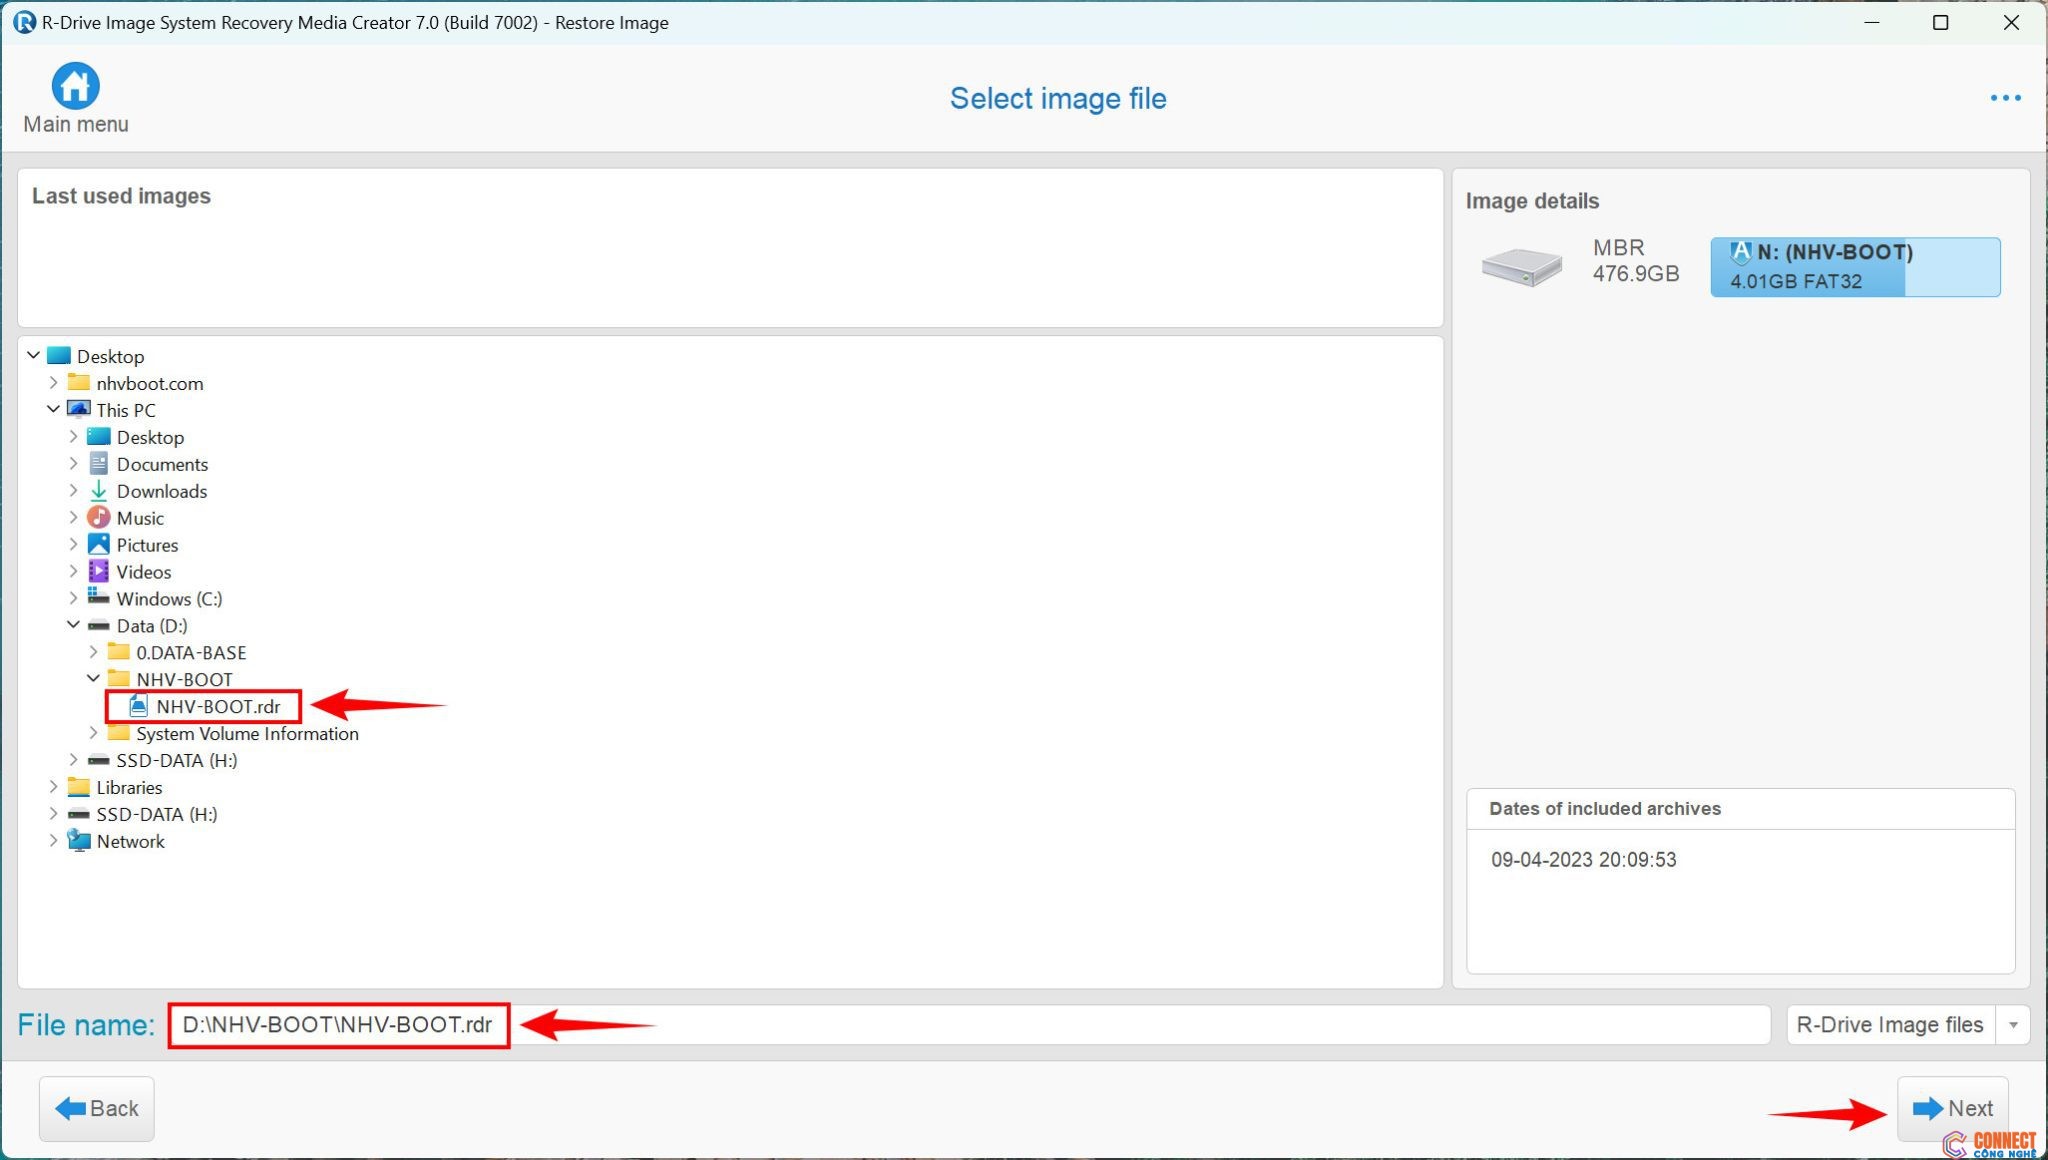Expand the Windows (C:) drive node

tap(73, 599)
